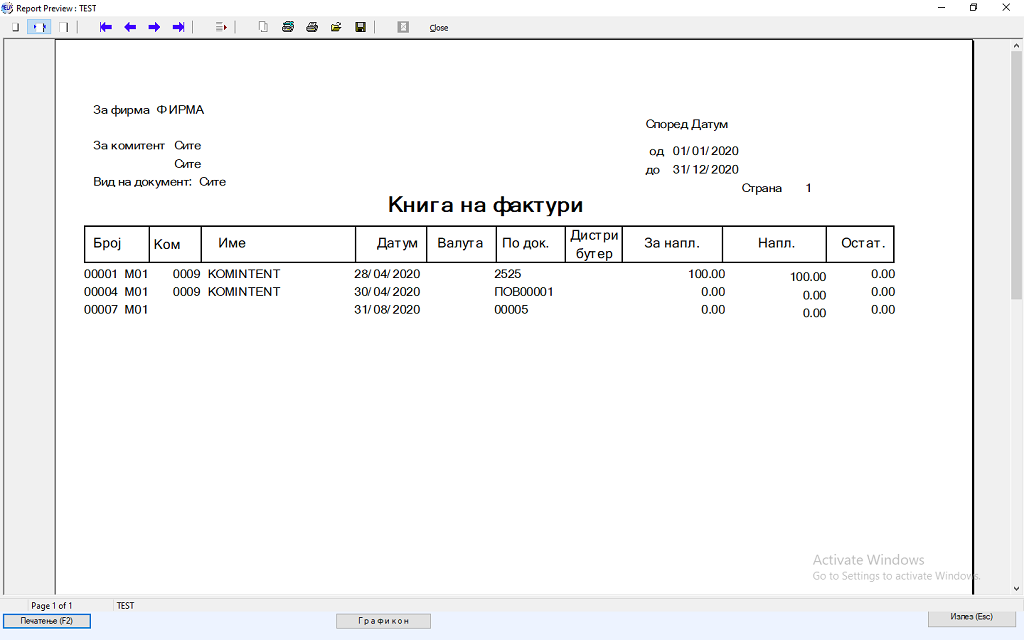The width and height of the screenshot is (1024, 640).
Task: Click the Графикон button
Action: tap(385, 621)
